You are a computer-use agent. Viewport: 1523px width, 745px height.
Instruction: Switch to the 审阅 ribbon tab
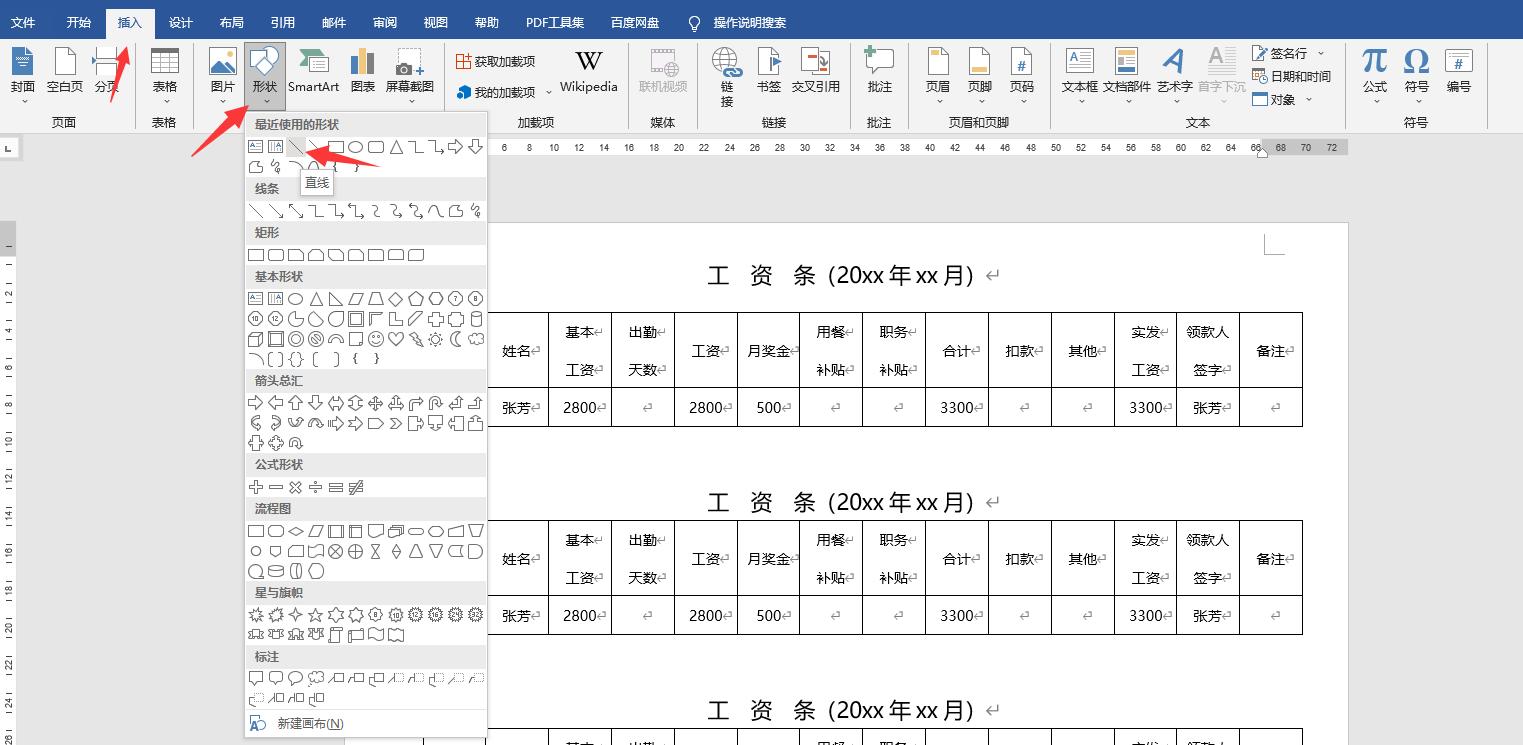click(x=384, y=22)
